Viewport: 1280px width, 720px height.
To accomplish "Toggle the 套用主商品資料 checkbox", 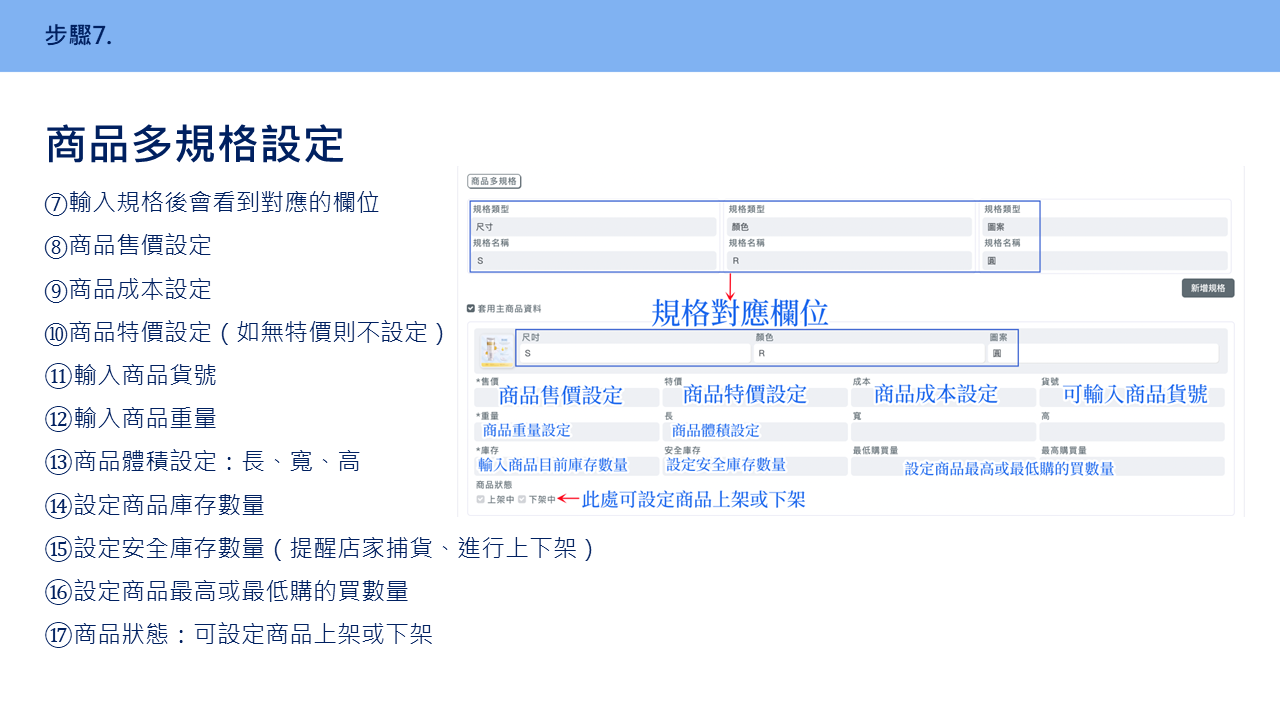I will click(x=471, y=309).
